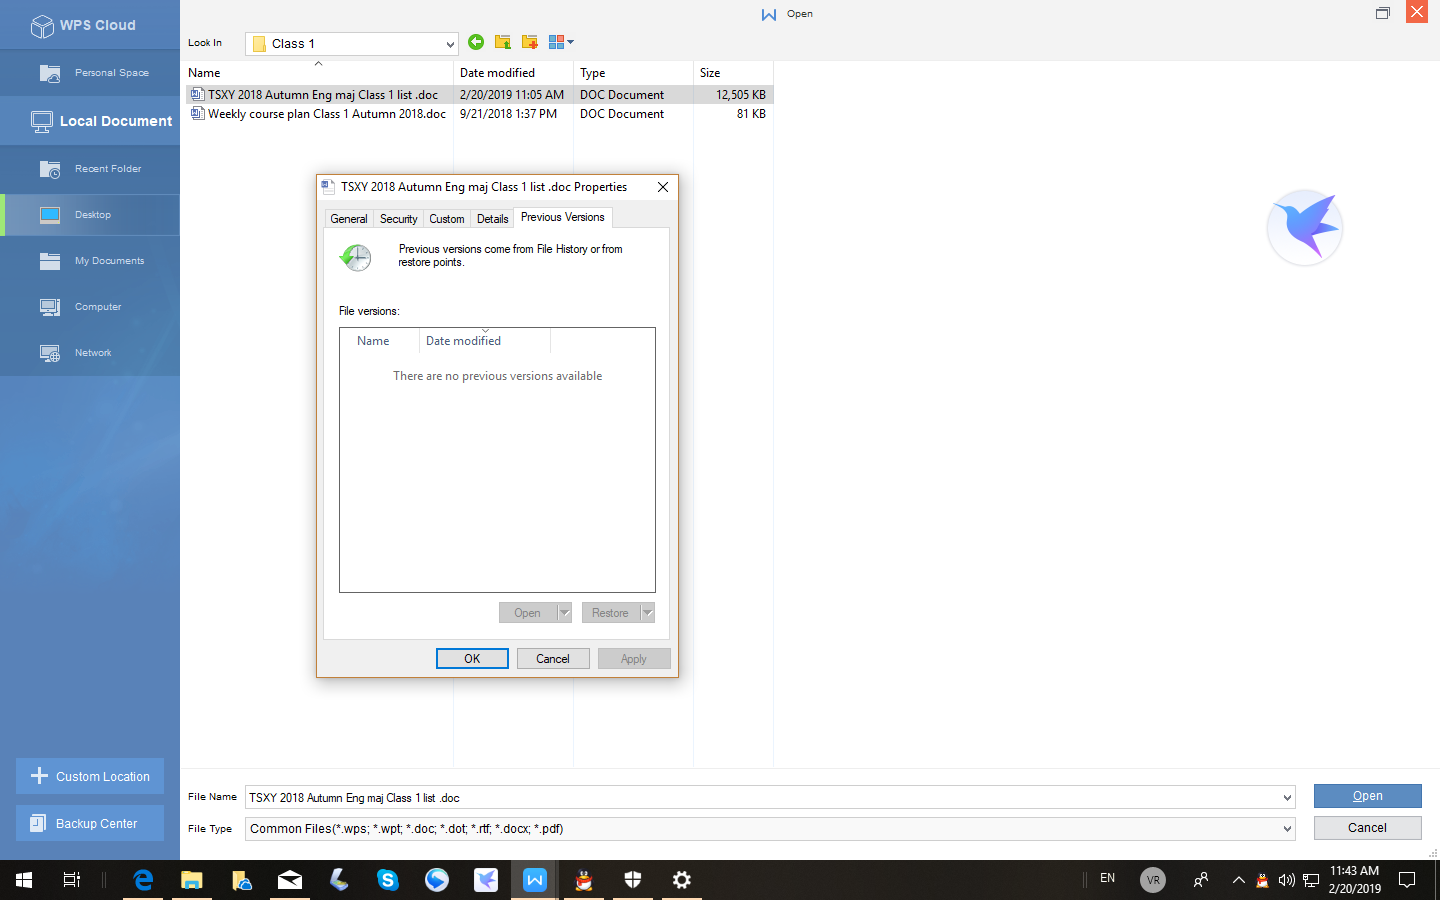Viewport: 1440px width, 900px height.
Task: Sort file list by Type column
Action: point(633,73)
